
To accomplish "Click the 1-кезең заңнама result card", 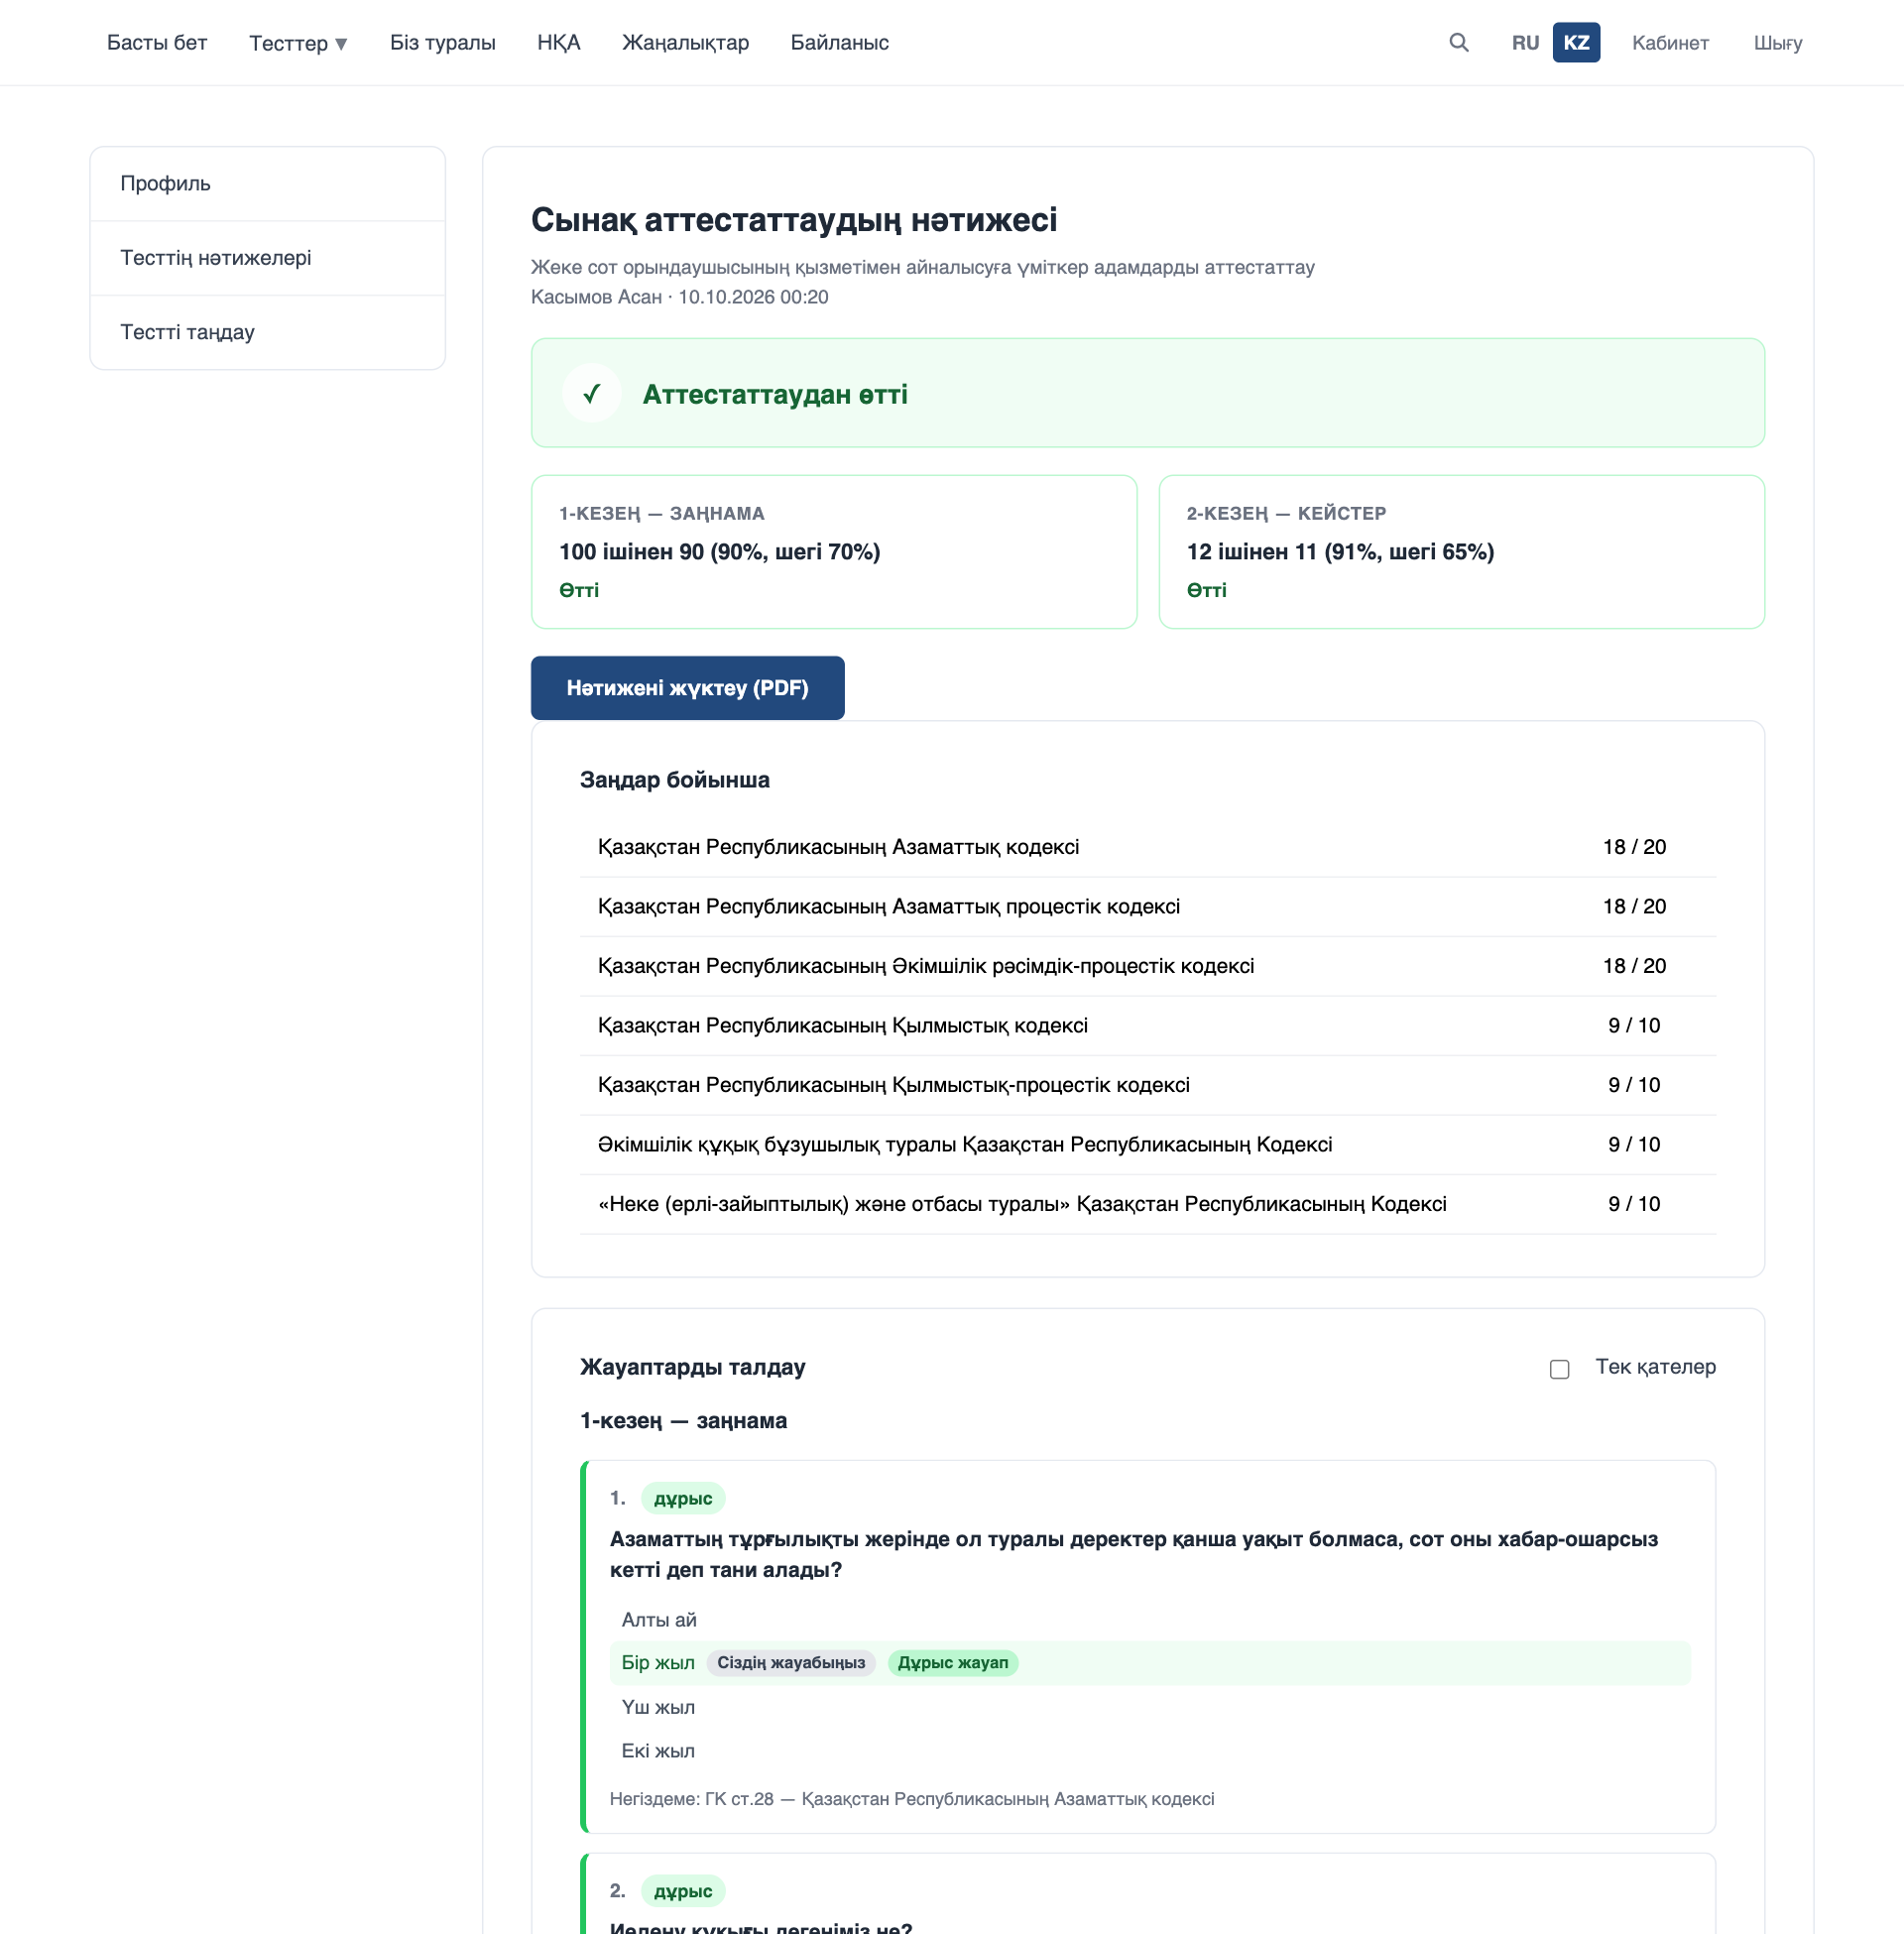I will 833,551.
